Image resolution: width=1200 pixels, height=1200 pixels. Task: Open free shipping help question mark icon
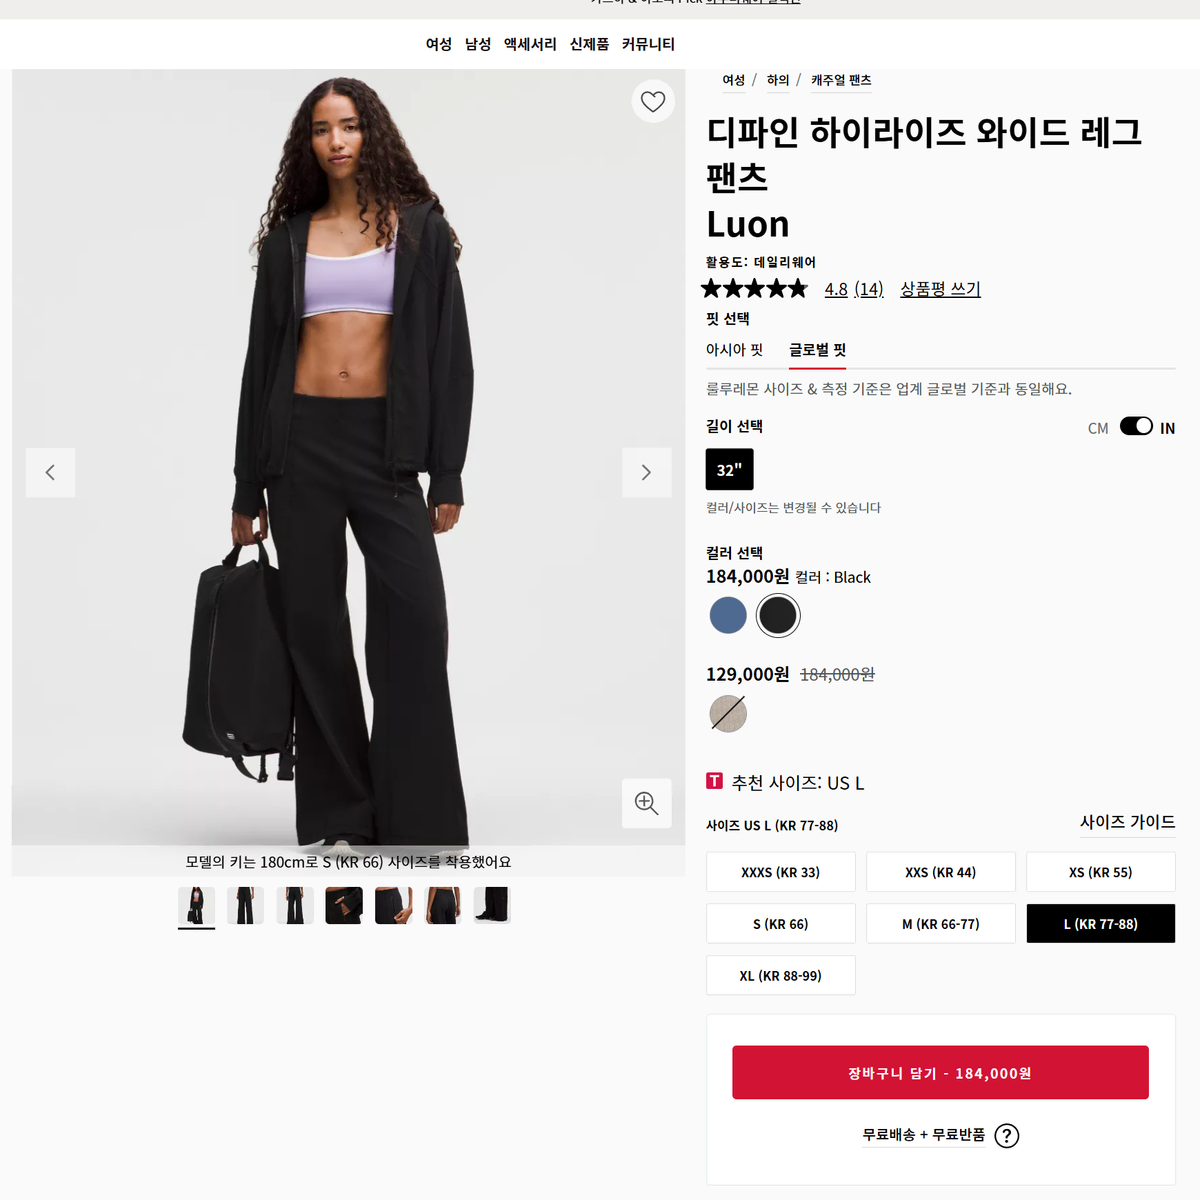pyautogui.click(x=1007, y=1136)
